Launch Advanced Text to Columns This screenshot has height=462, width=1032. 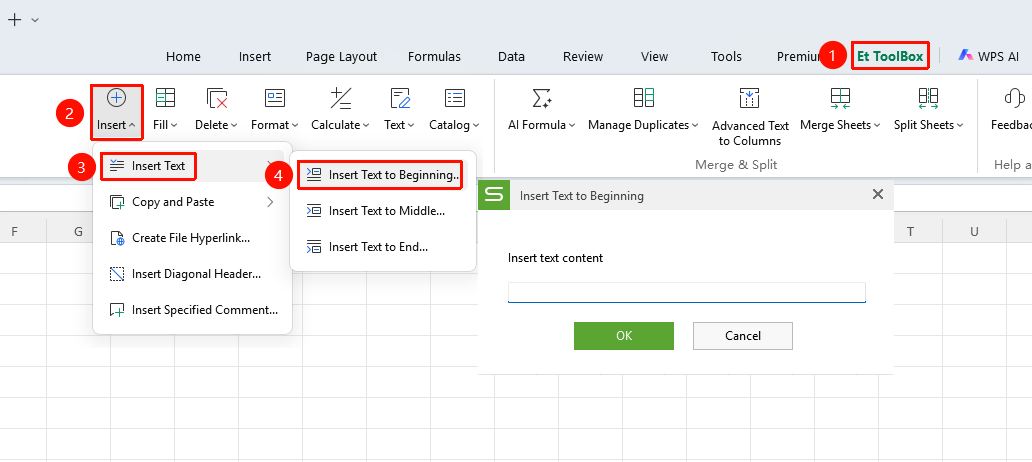click(750, 116)
